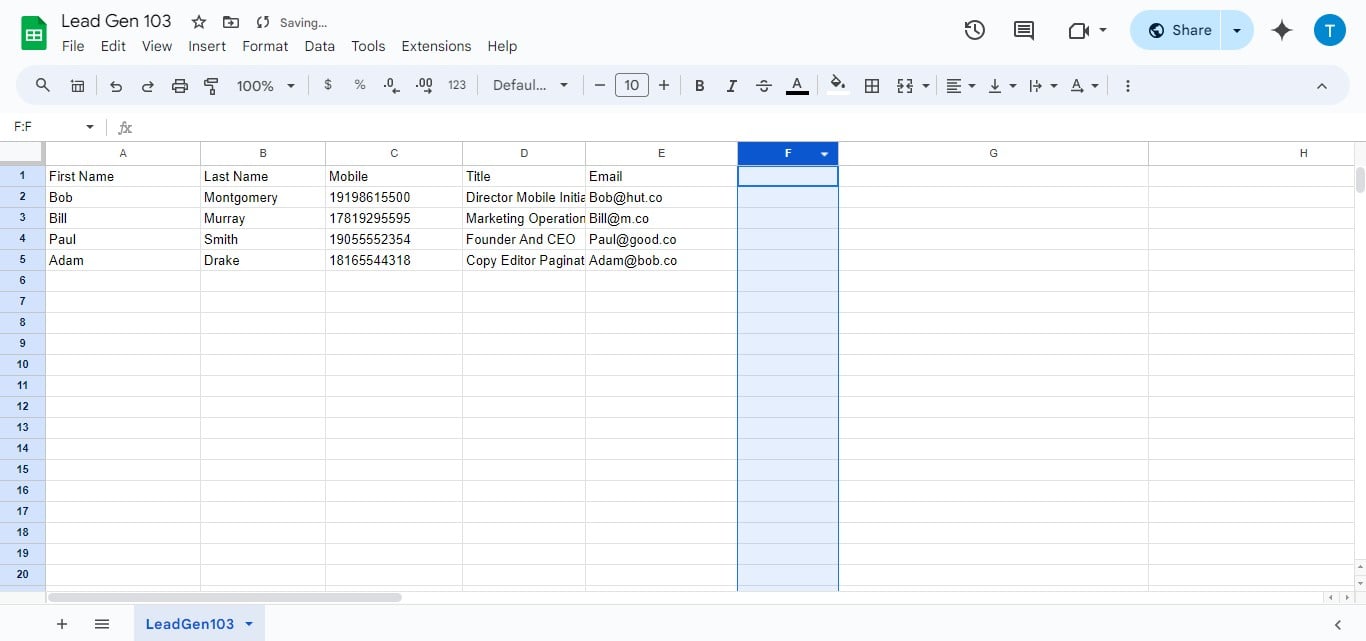Open the Print dialog icon
The height and width of the screenshot is (641, 1366).
179,85
